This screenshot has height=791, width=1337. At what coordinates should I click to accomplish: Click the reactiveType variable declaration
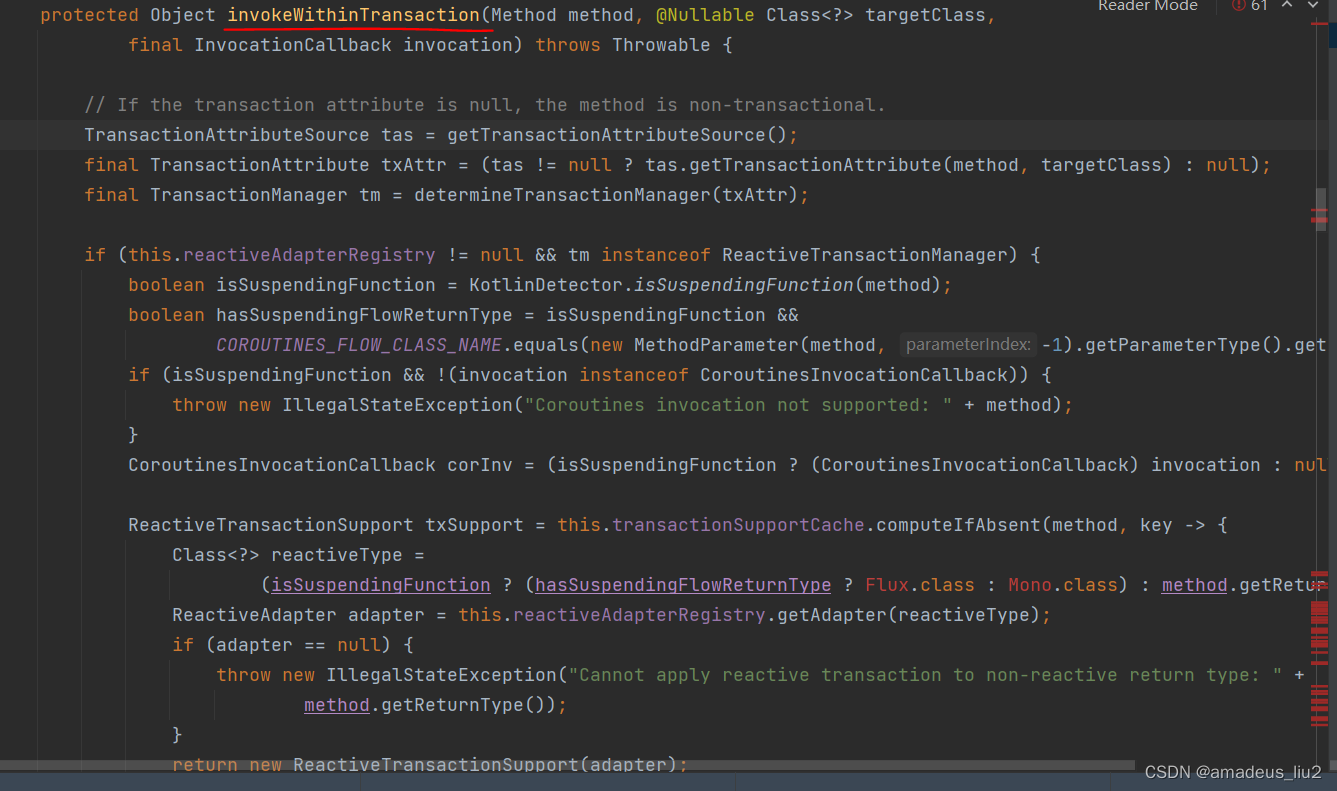(x=337, y=555)
